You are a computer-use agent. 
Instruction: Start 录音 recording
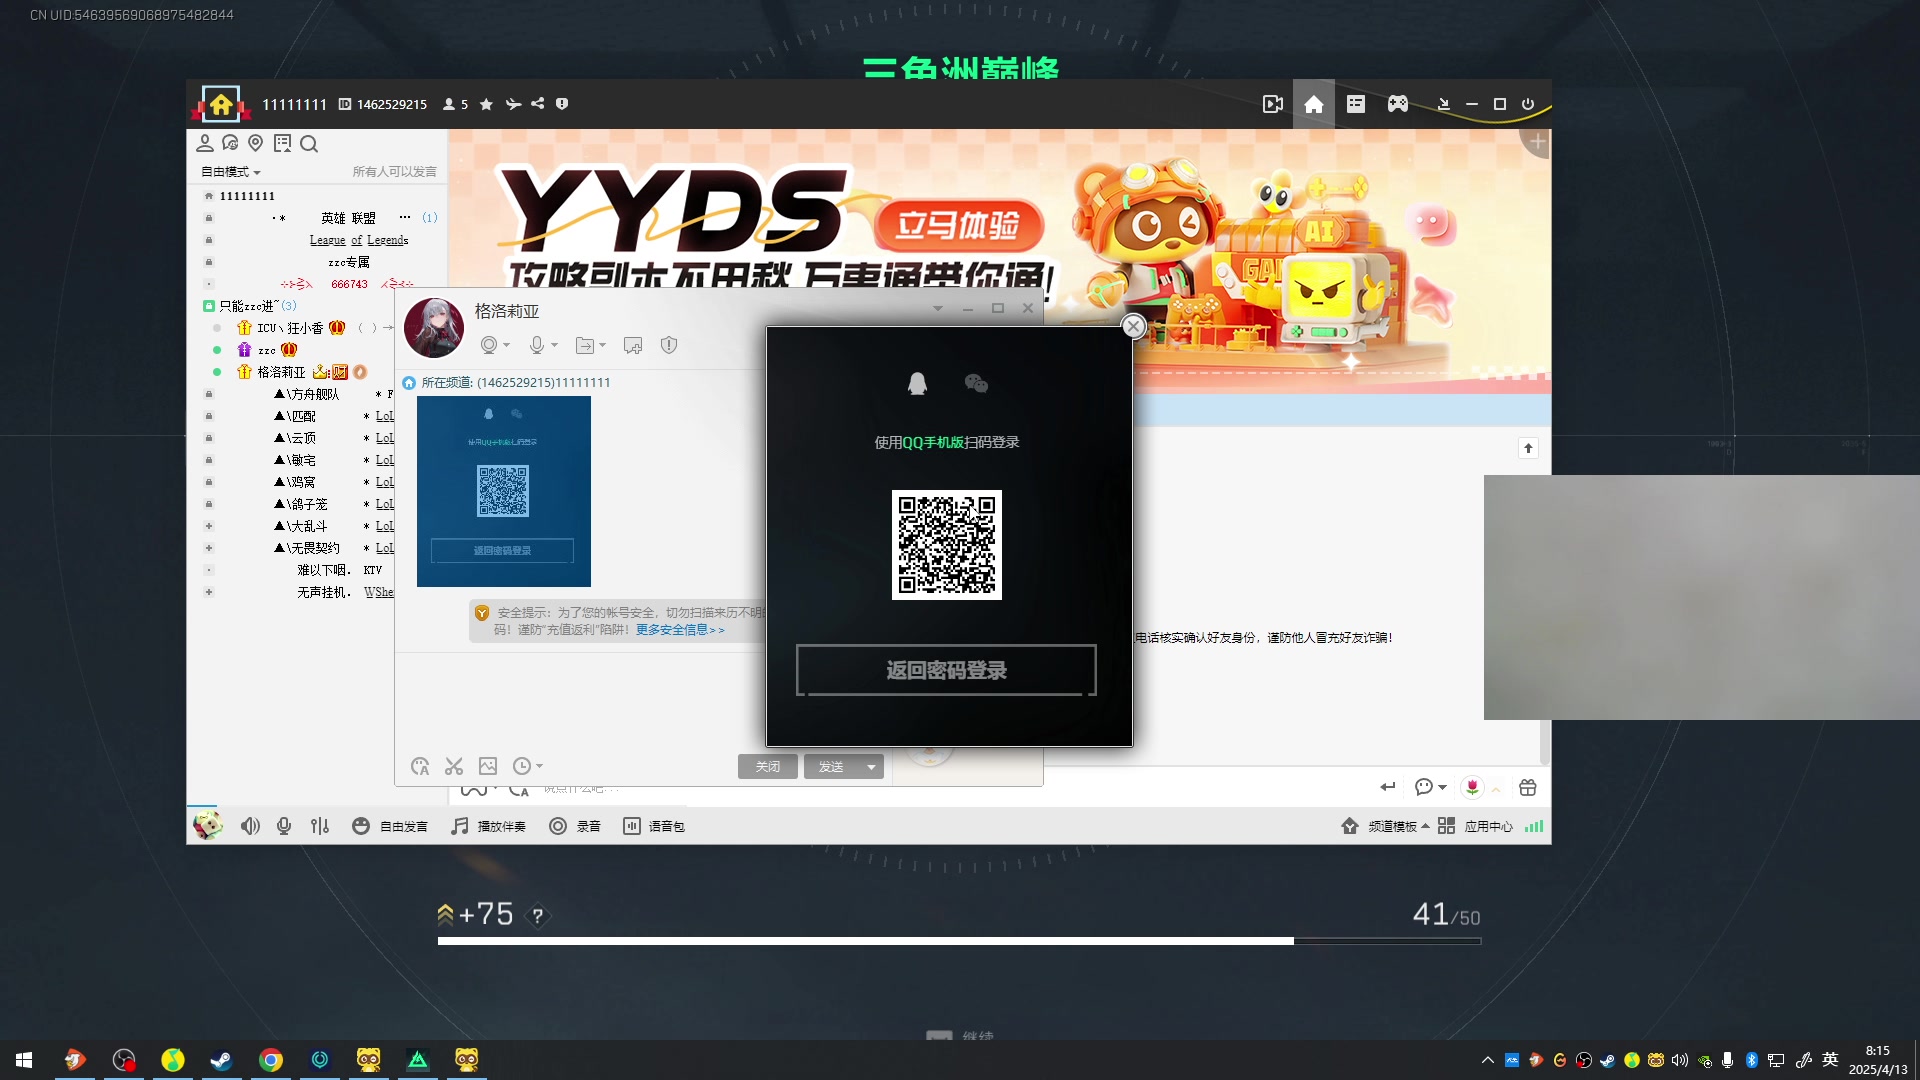(x=575, y=826)
